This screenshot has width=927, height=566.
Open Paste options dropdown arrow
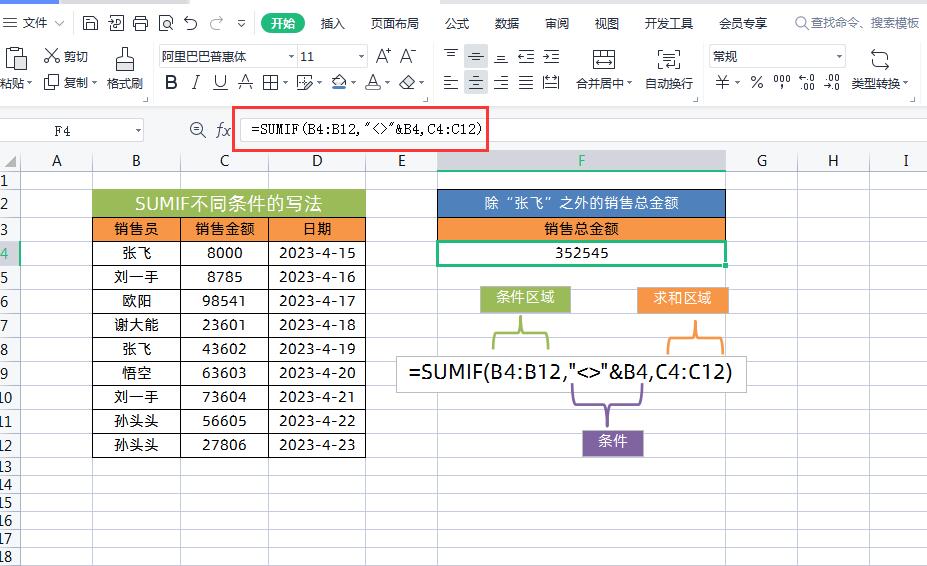click(29, 83)
